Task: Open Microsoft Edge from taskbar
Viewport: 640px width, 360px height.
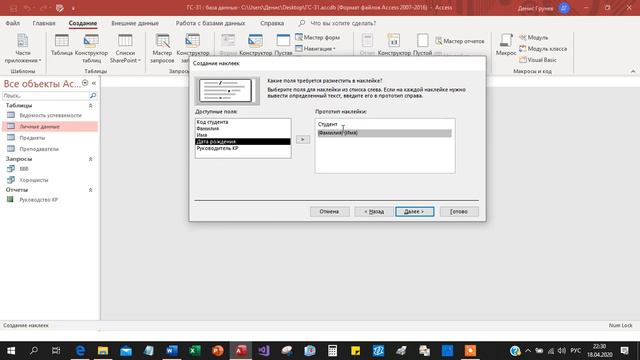Action: (x=80, y=351)
